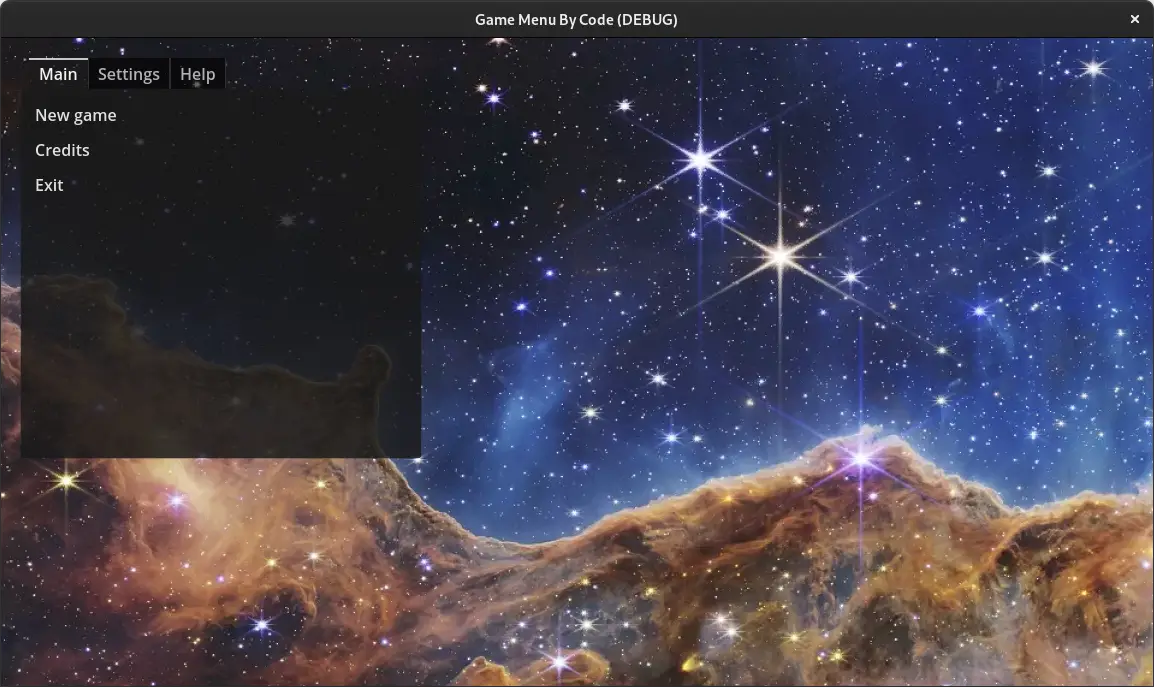The width and height of the screenshot is (1154, 687).
Task: Open the Credits entry
Action: (63, 150)
